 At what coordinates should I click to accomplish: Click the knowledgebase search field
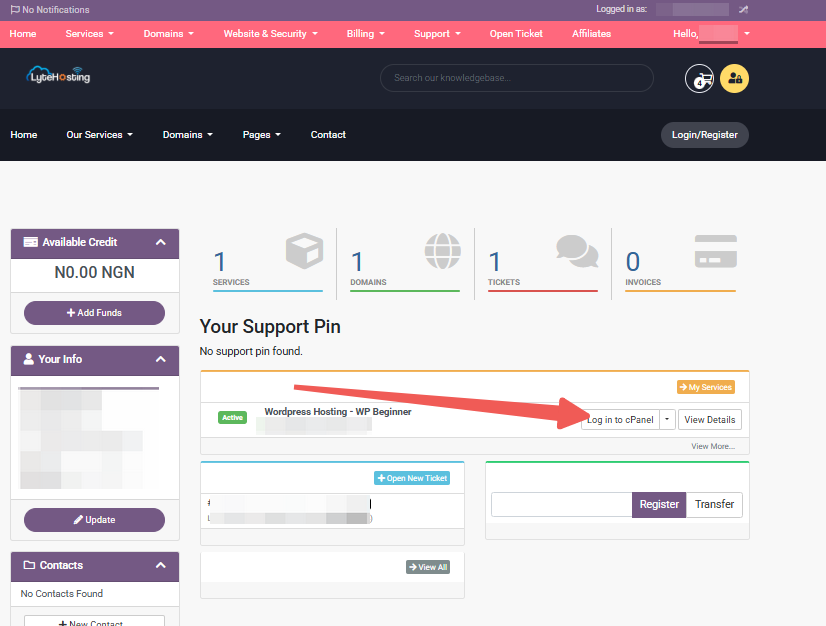(x=516, y=77)
